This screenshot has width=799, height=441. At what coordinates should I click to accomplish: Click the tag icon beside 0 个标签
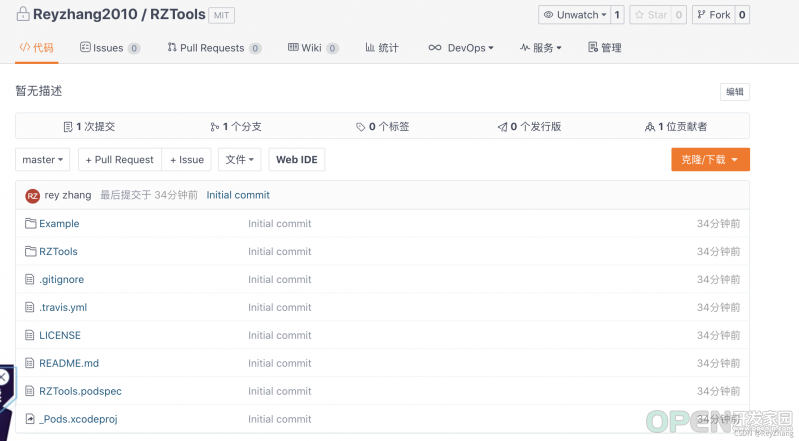tap(360, 127)
